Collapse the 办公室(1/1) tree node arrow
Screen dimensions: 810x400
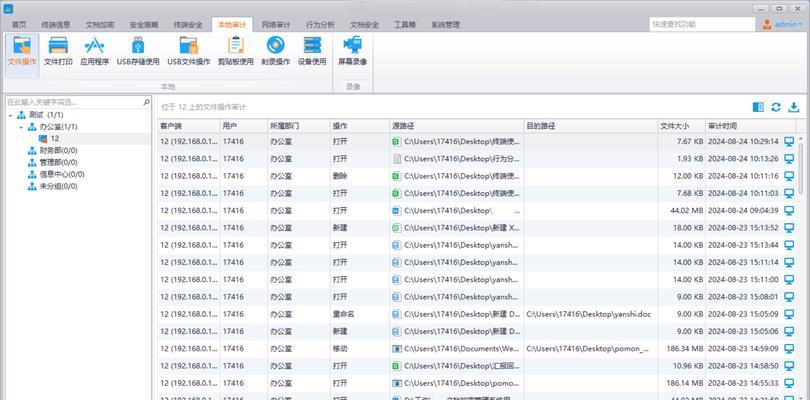click(21, 127)
